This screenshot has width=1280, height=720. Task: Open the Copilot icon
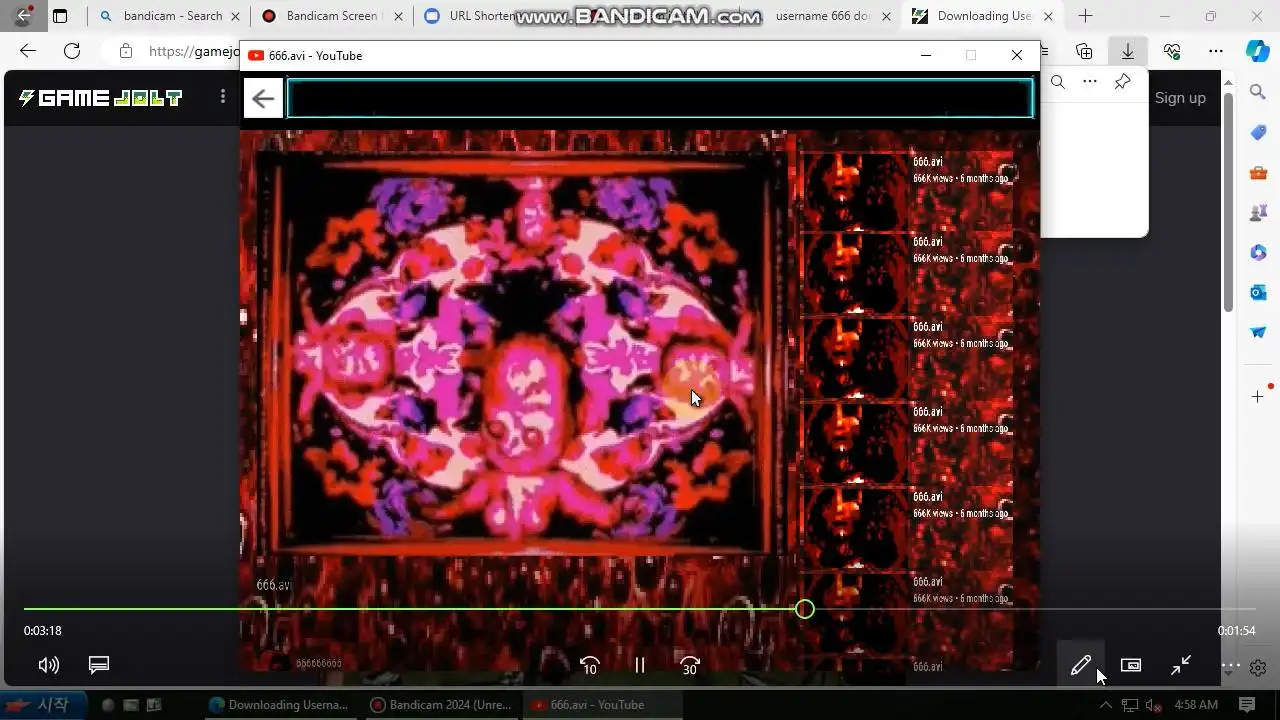pos(1258,51)
